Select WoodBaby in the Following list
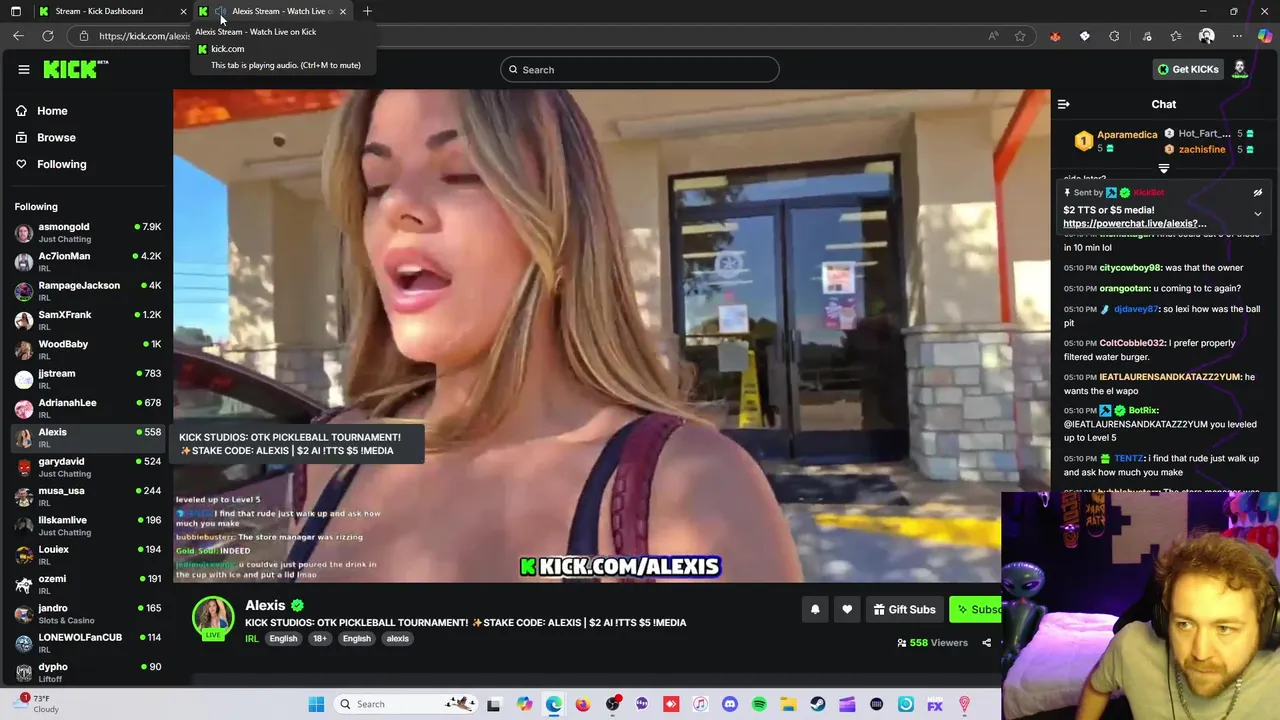The height and width of the screenshot is (720, 1280). point(87,350)
